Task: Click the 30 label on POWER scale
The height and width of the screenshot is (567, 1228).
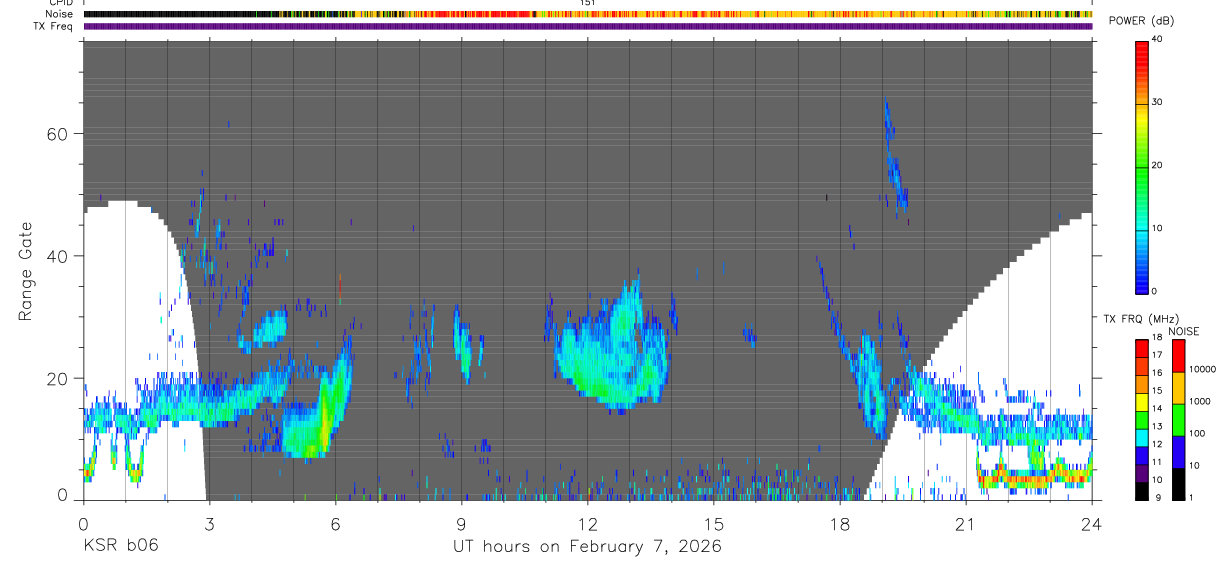Action: click(1158, 103)
